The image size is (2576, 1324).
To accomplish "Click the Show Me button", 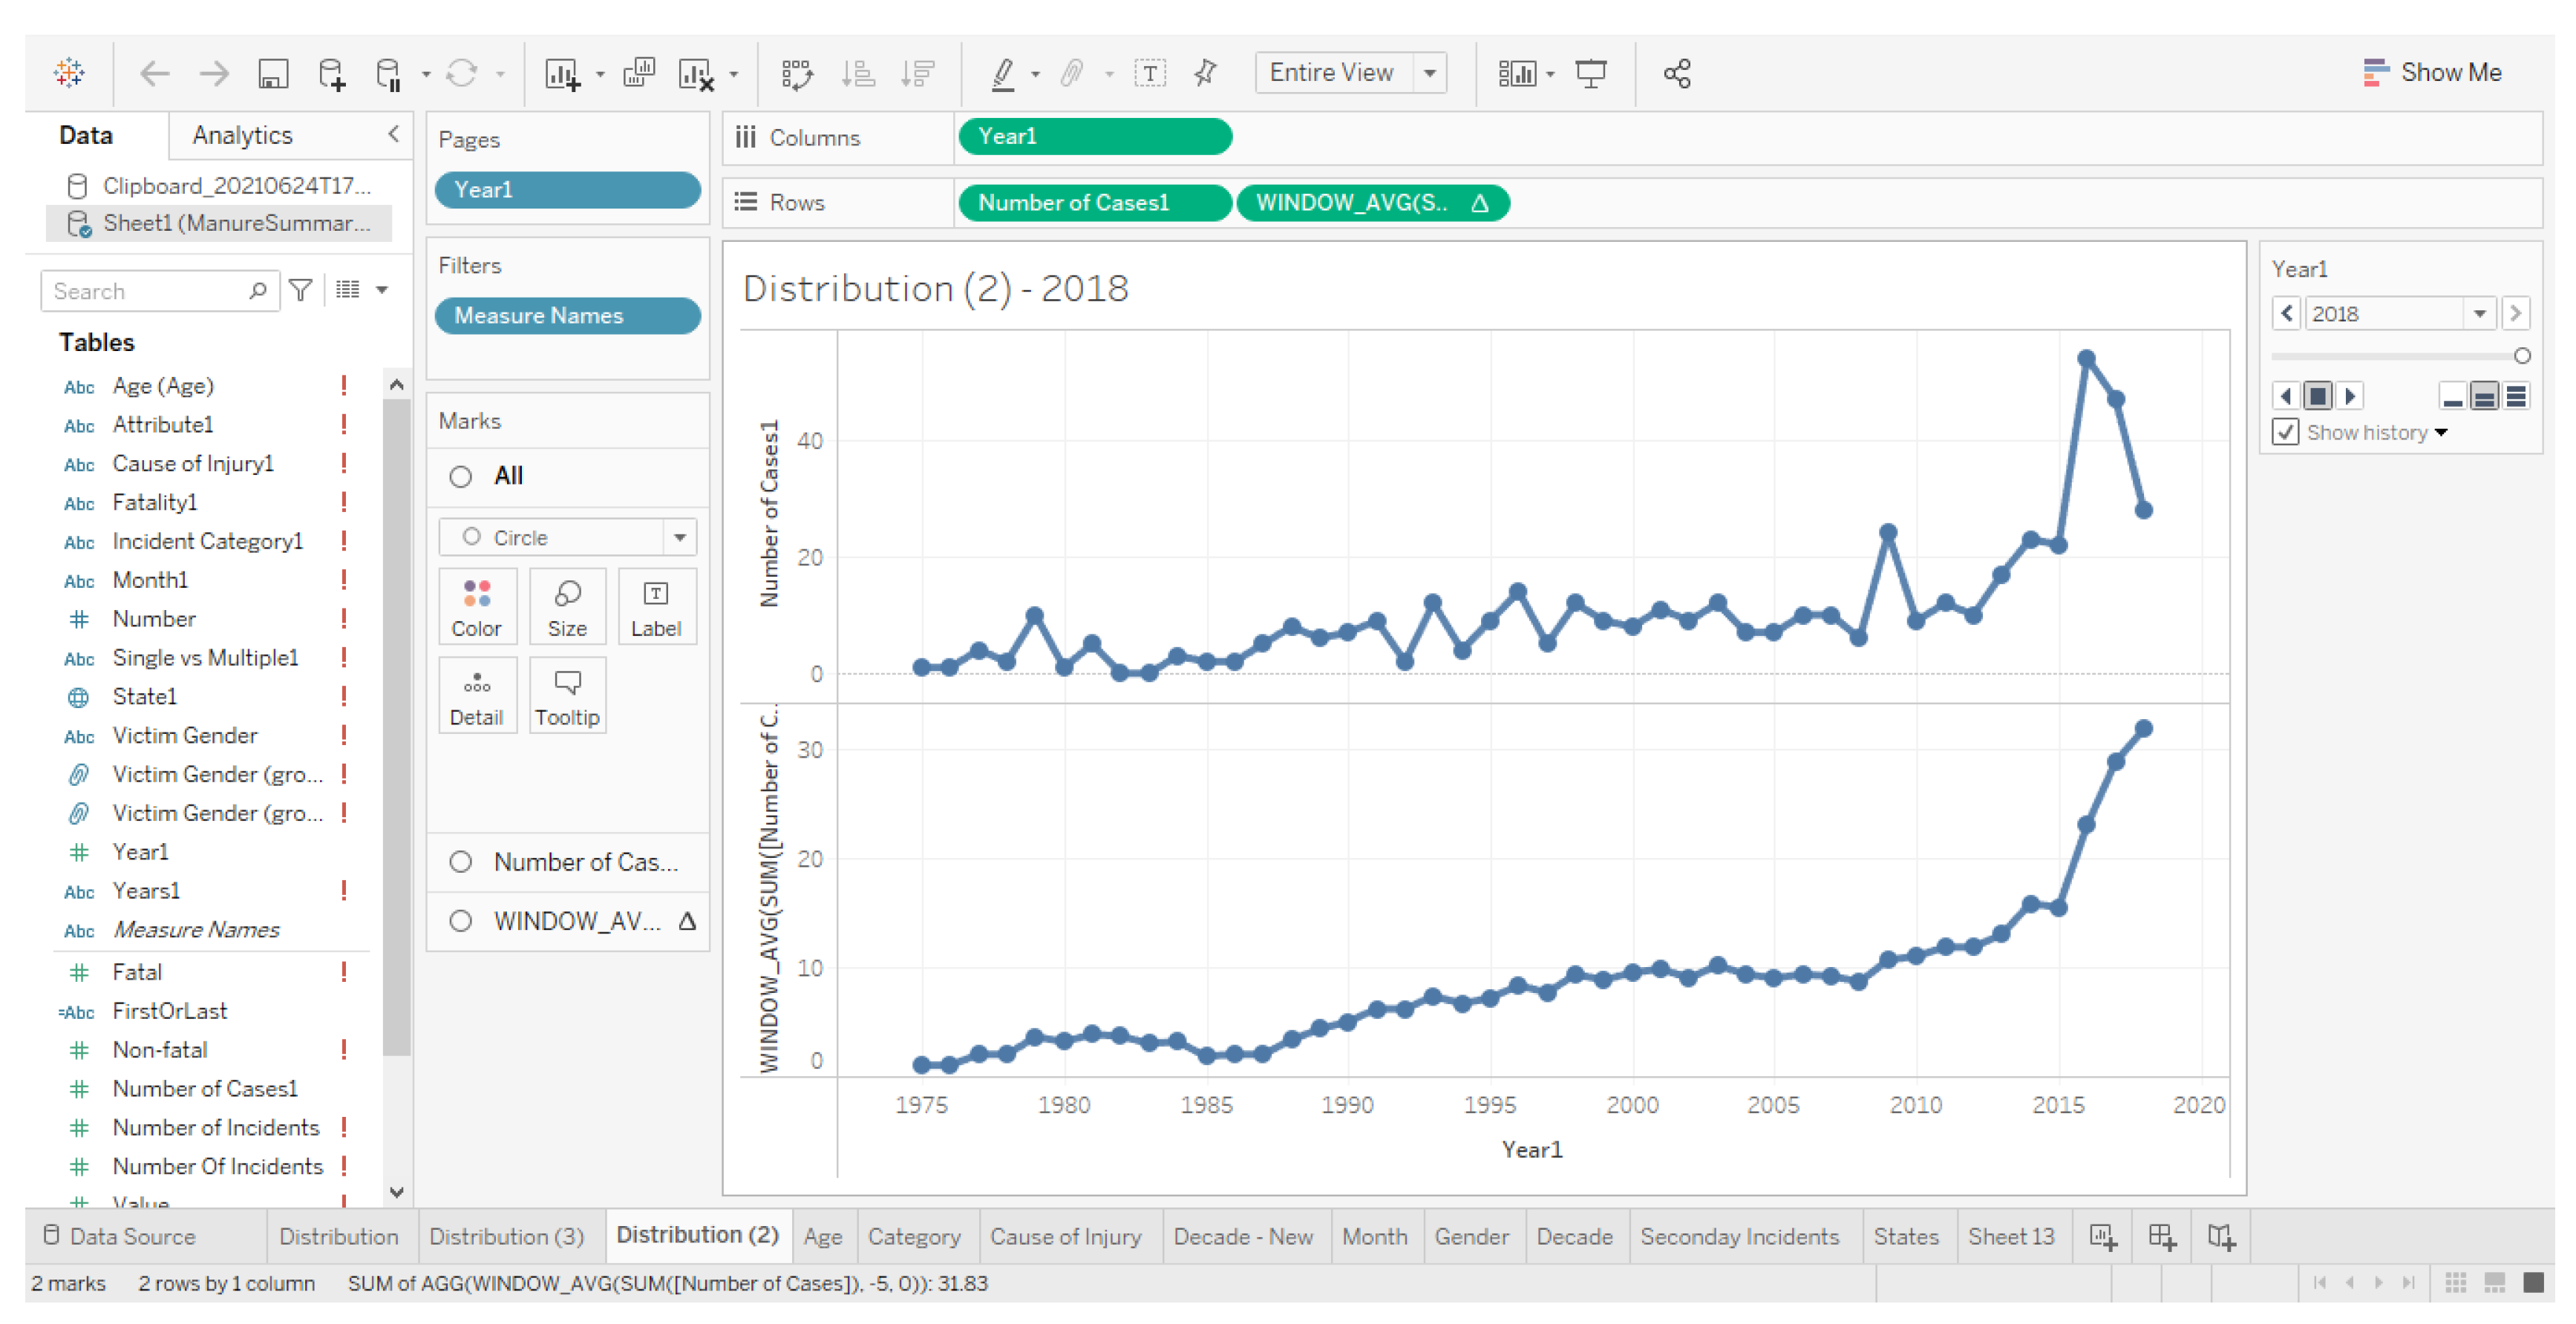I will 2432,72.
